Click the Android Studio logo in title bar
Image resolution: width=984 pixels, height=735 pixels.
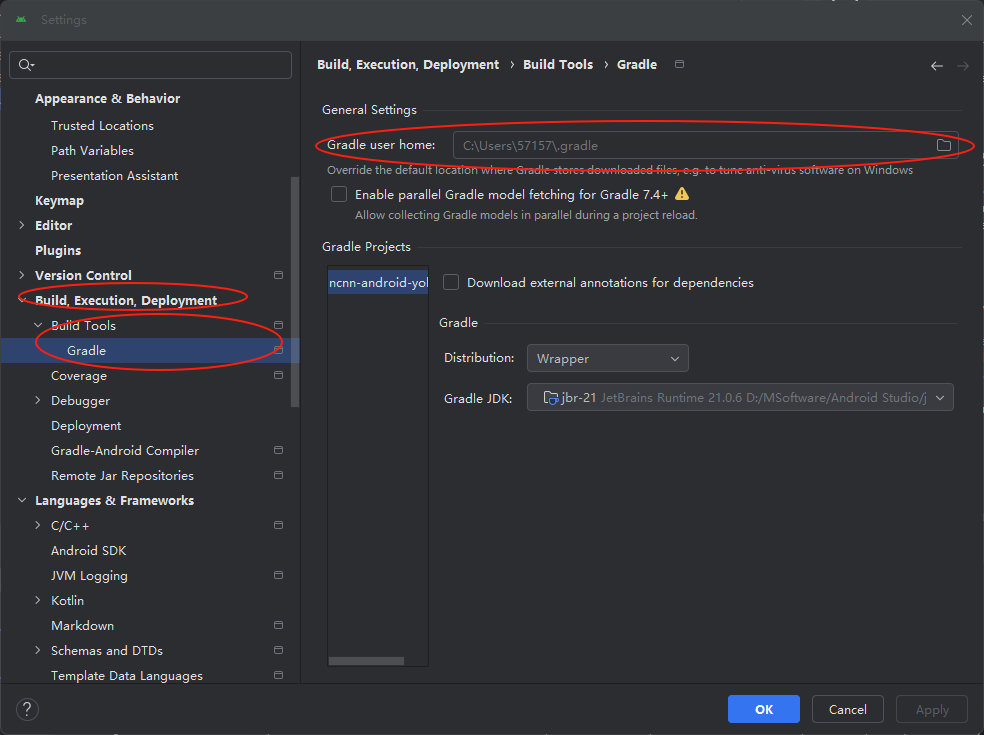(21, 19)
